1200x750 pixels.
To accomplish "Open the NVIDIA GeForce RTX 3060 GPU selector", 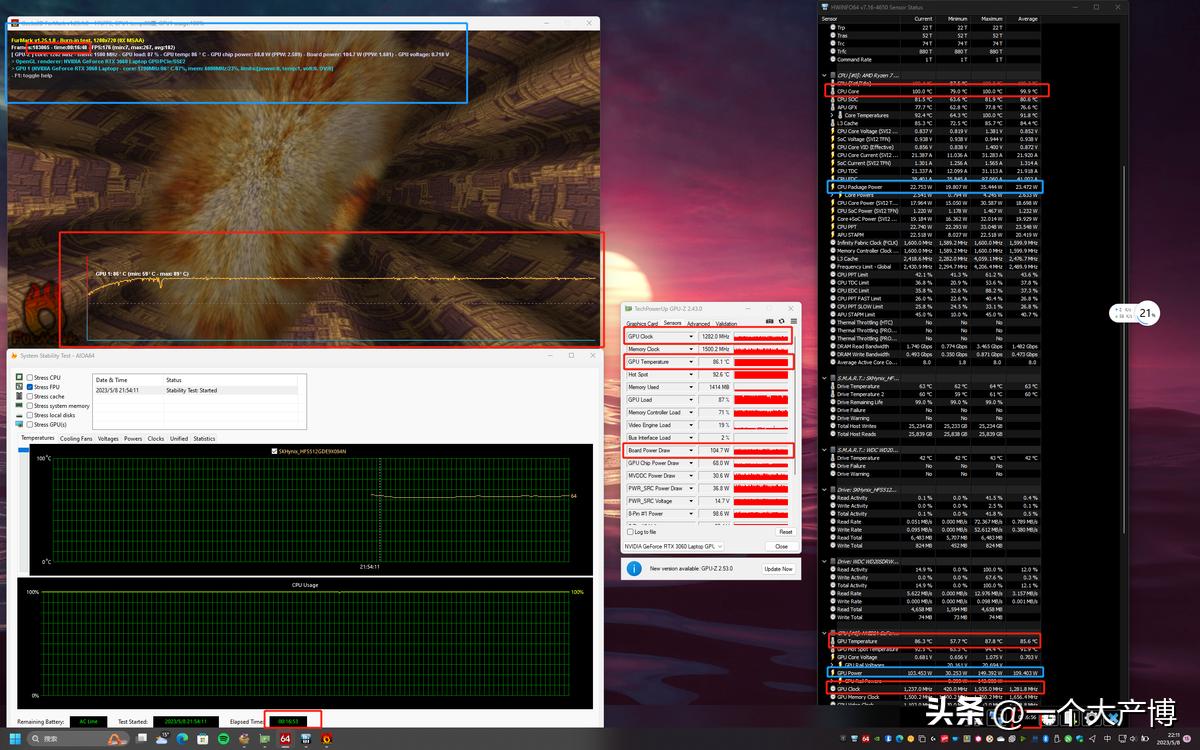I will 671,547.
